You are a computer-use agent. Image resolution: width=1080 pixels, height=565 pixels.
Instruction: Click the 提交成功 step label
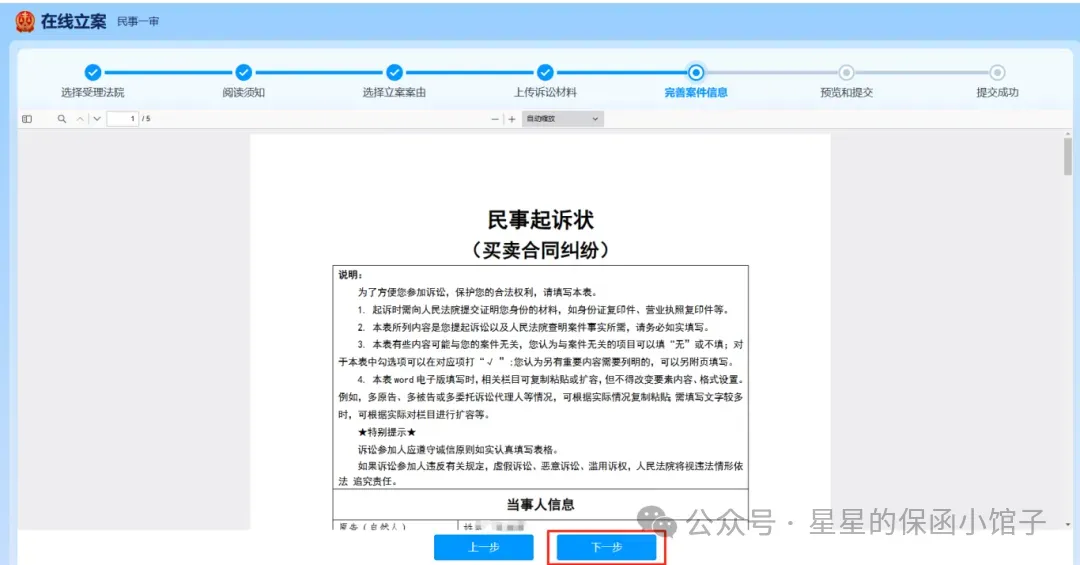[997, 92]
